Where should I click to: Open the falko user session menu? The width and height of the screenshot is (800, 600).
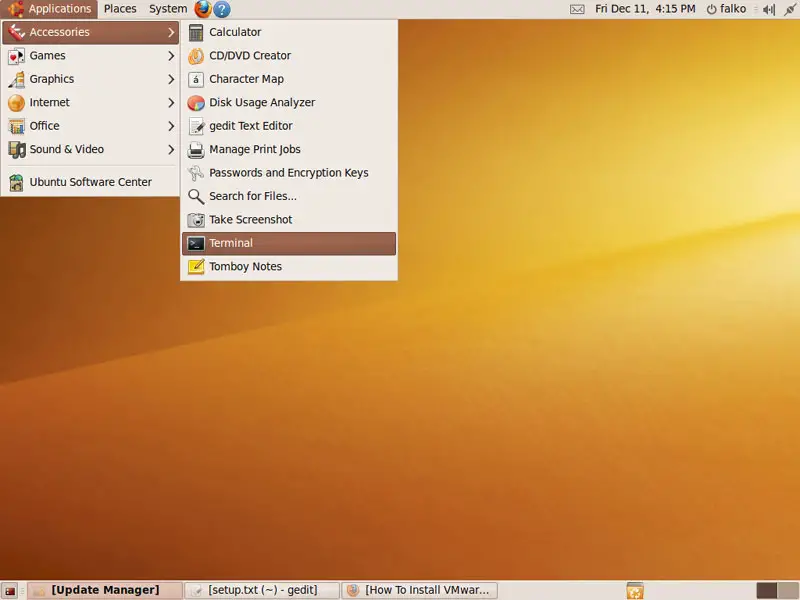tap(726, 9)
